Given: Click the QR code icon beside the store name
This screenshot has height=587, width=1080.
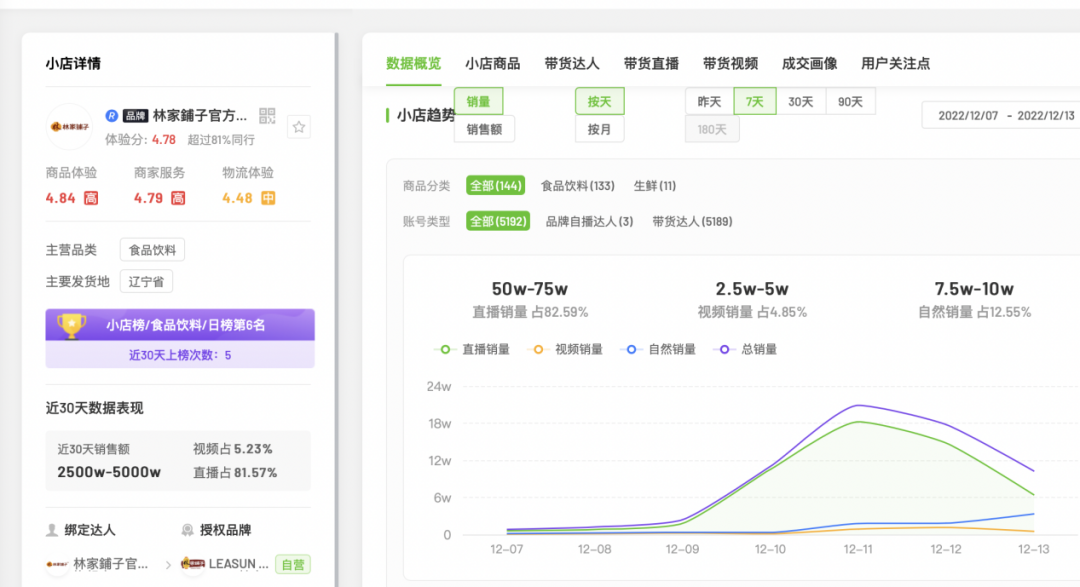Looking at the screenshot, I should click(x=266, y=115).
